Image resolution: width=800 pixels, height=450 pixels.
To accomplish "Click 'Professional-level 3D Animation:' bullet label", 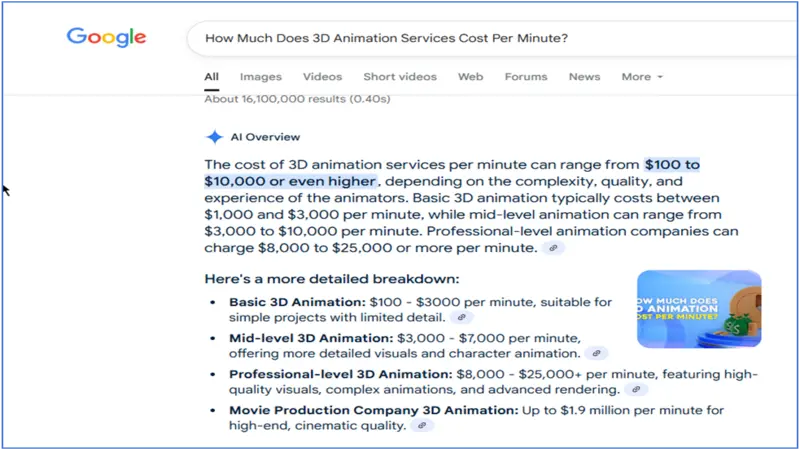I will pos(340,374).
